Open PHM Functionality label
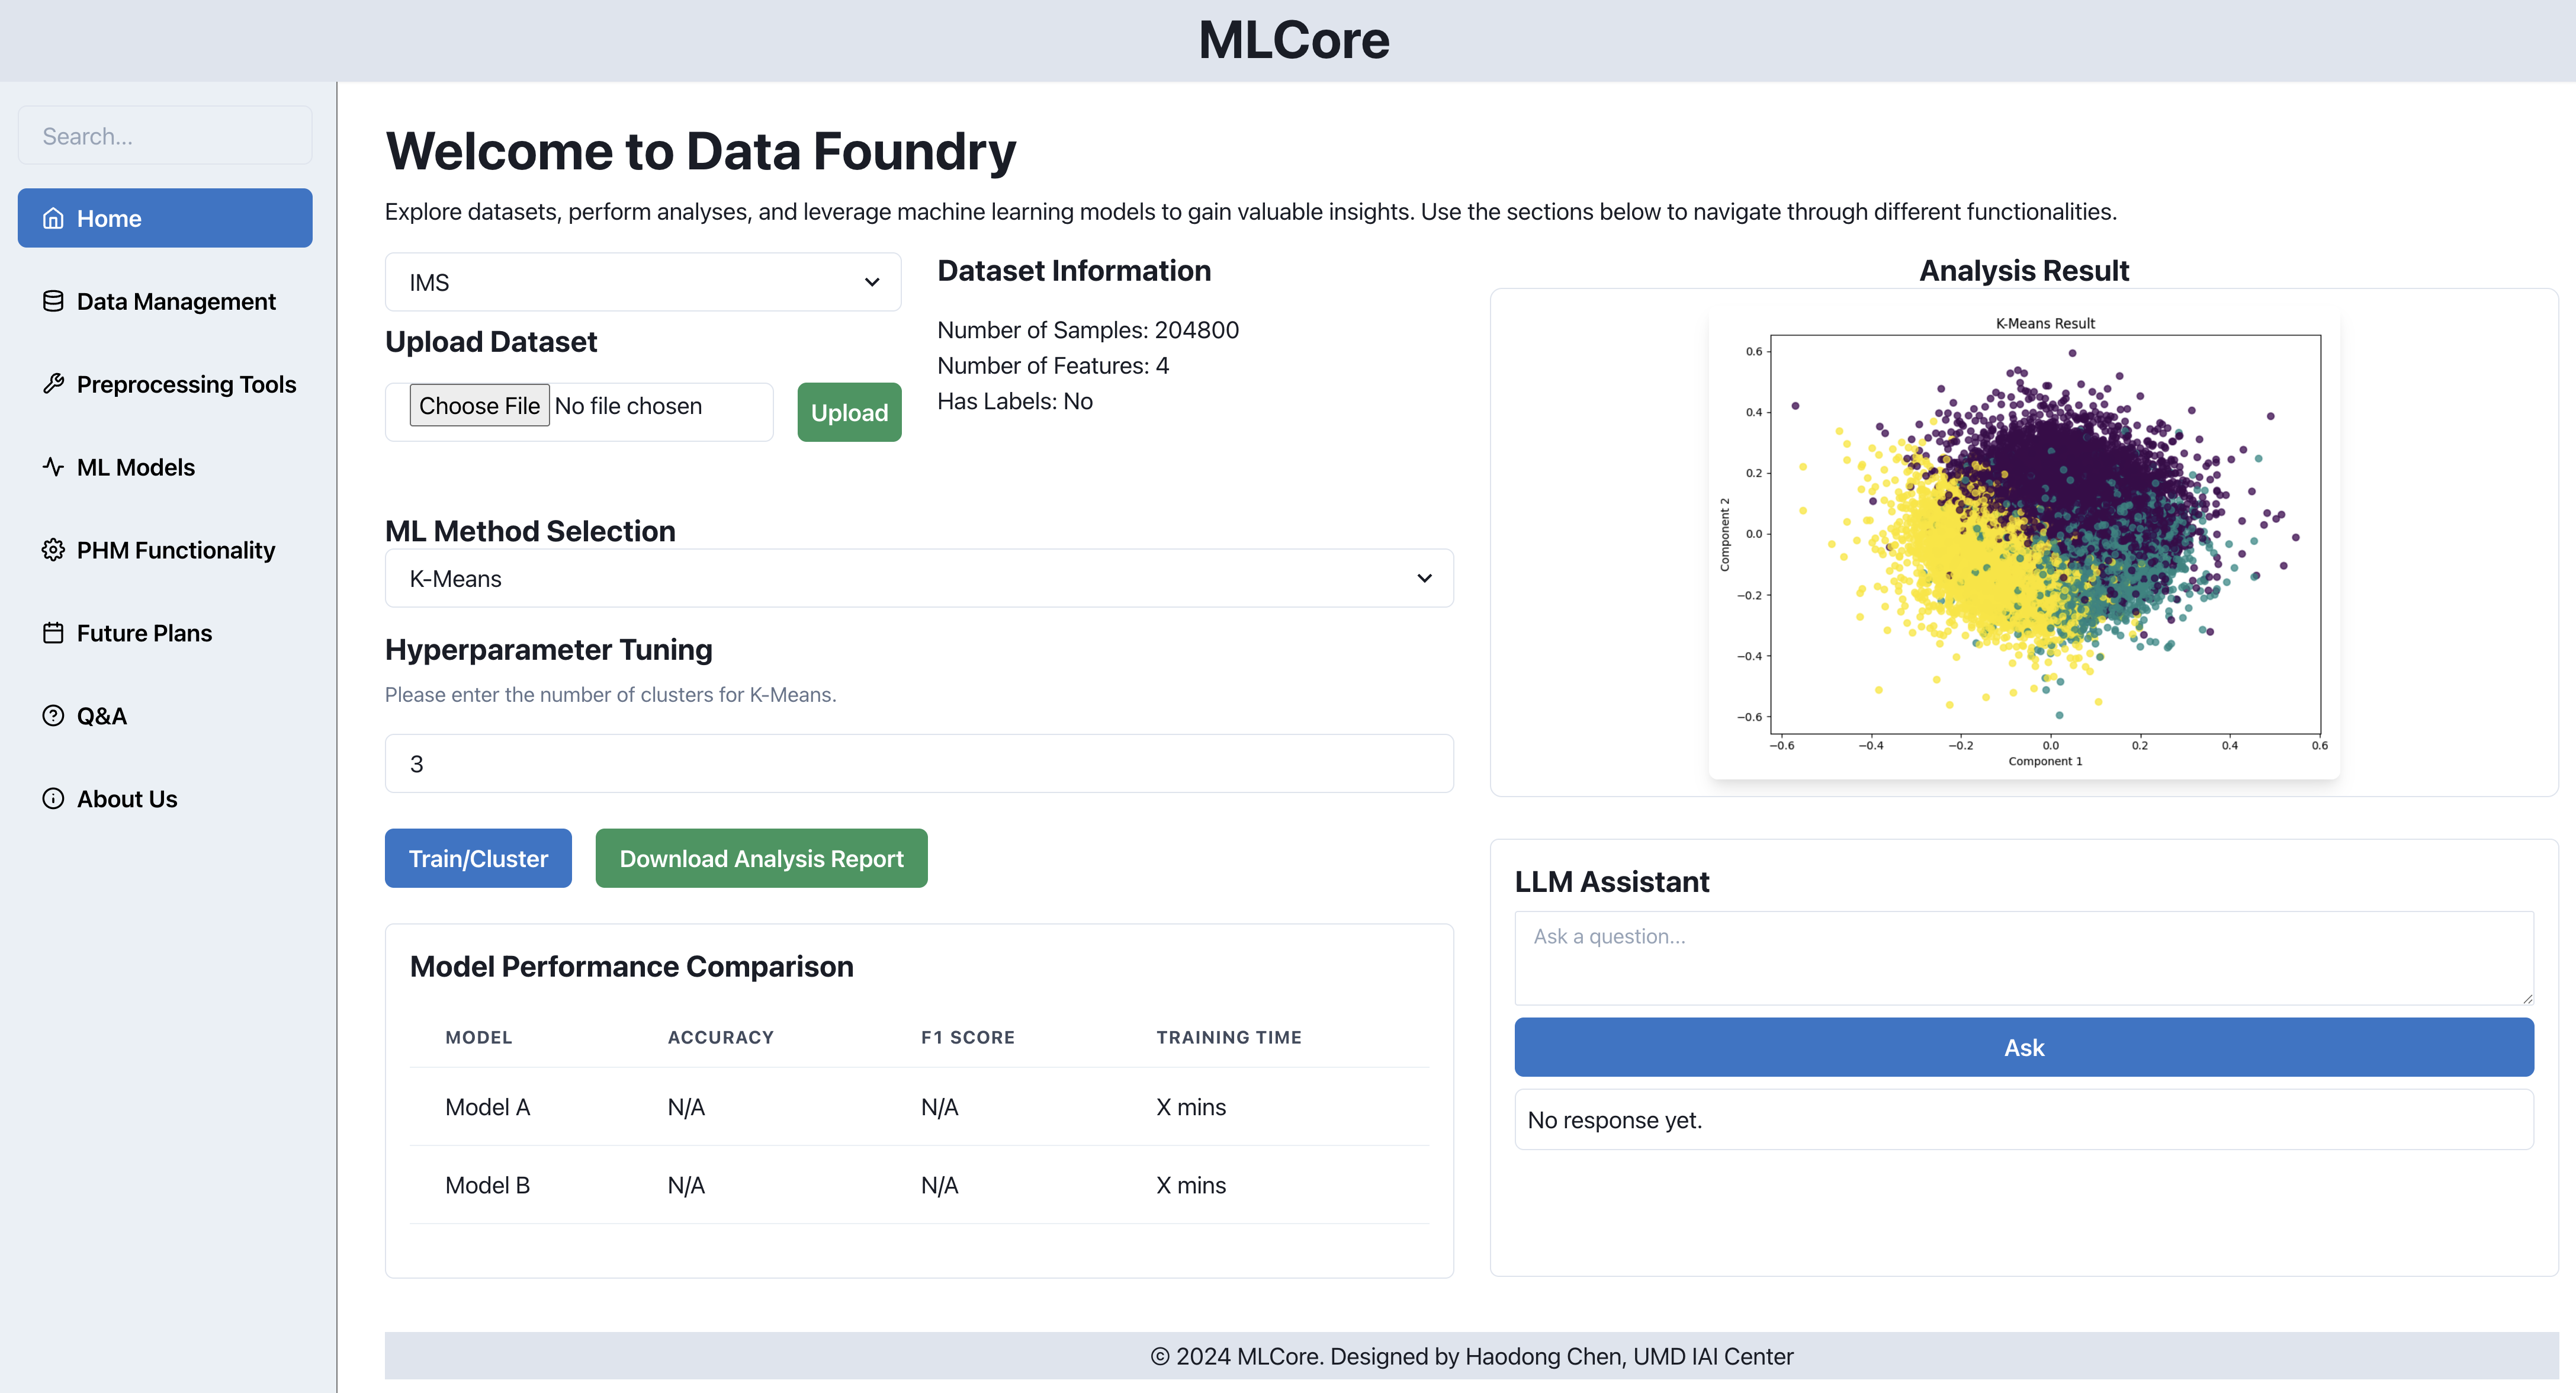 176,550
